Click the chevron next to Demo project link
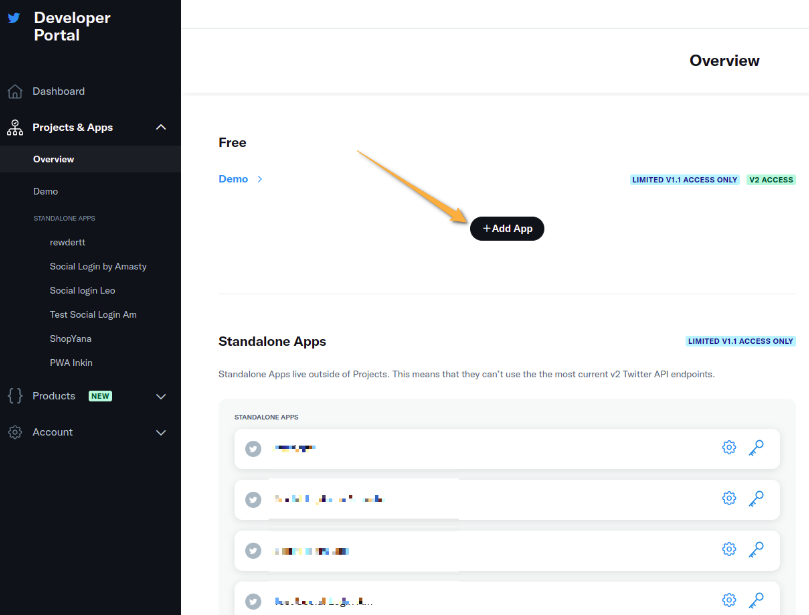This screenshot has width=809, height=615. point(260,179)
